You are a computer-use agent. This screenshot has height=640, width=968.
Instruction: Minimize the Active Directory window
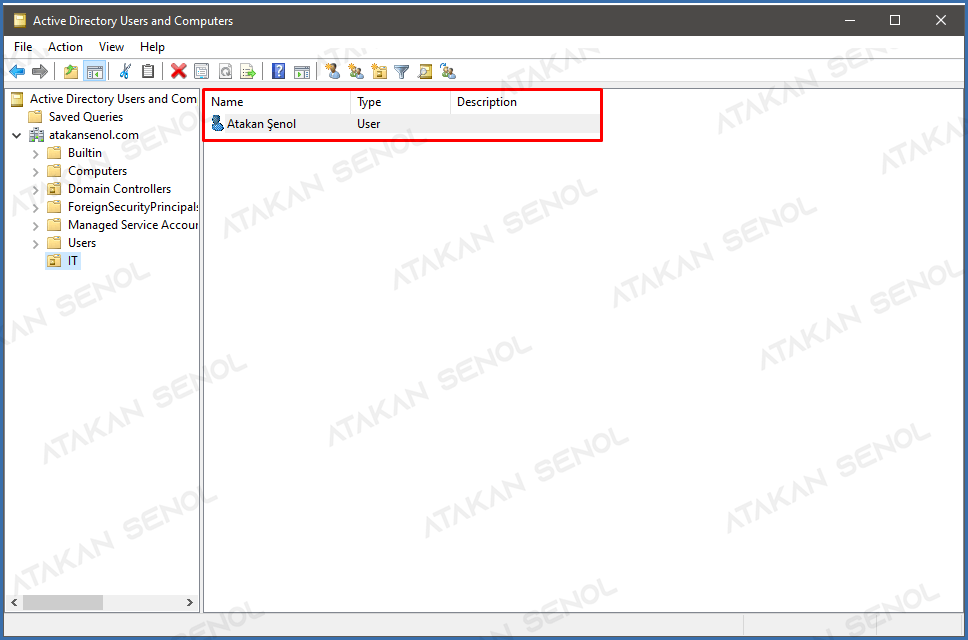coord(850,20)
